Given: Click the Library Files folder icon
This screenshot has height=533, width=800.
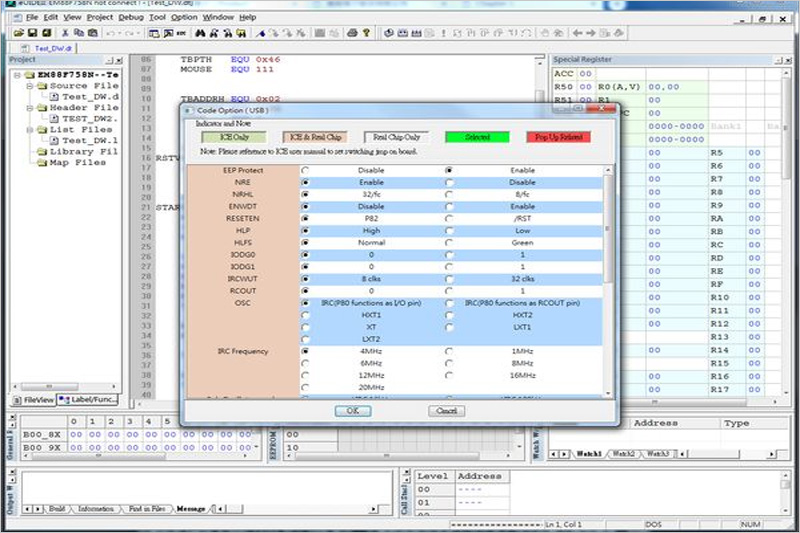Looking at the screenshot, I should 41,151.
